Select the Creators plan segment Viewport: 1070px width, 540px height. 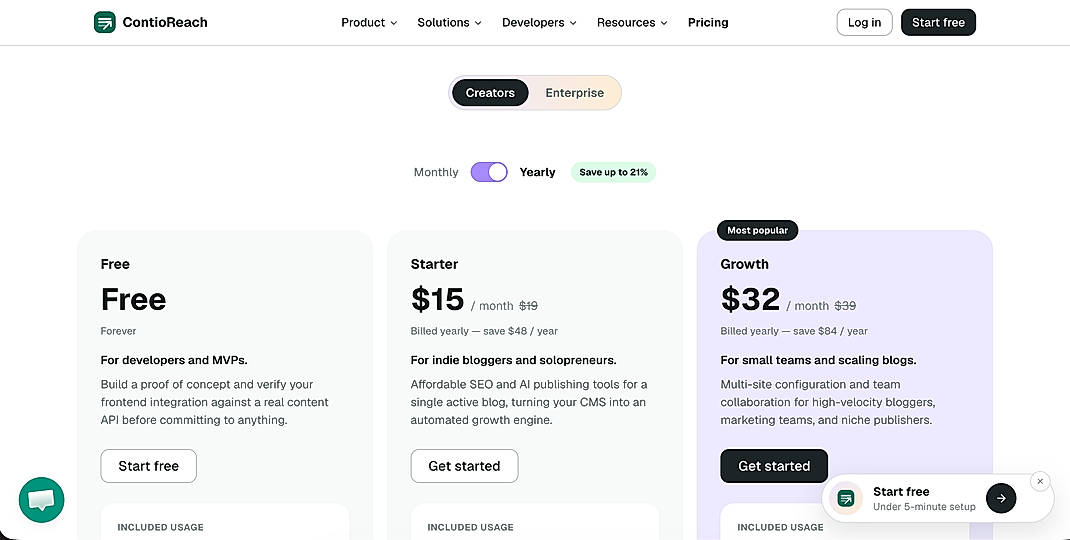pyautogui.click(x=490, y=93)
